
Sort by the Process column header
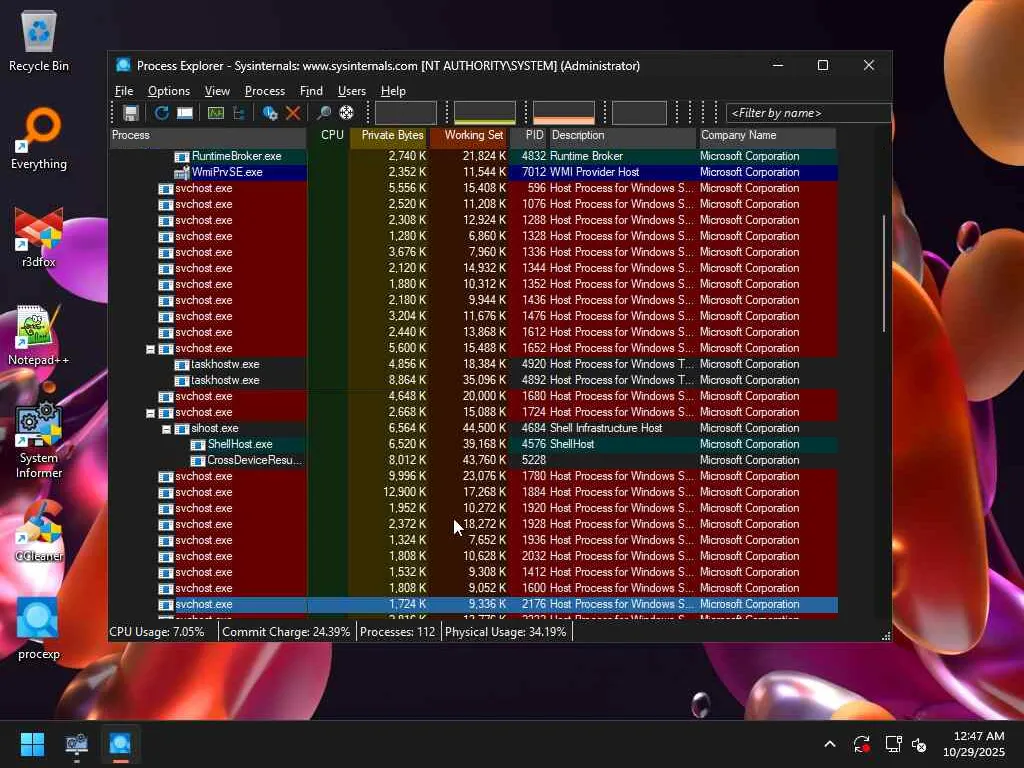pyautogui.click(x=208, y=135)
